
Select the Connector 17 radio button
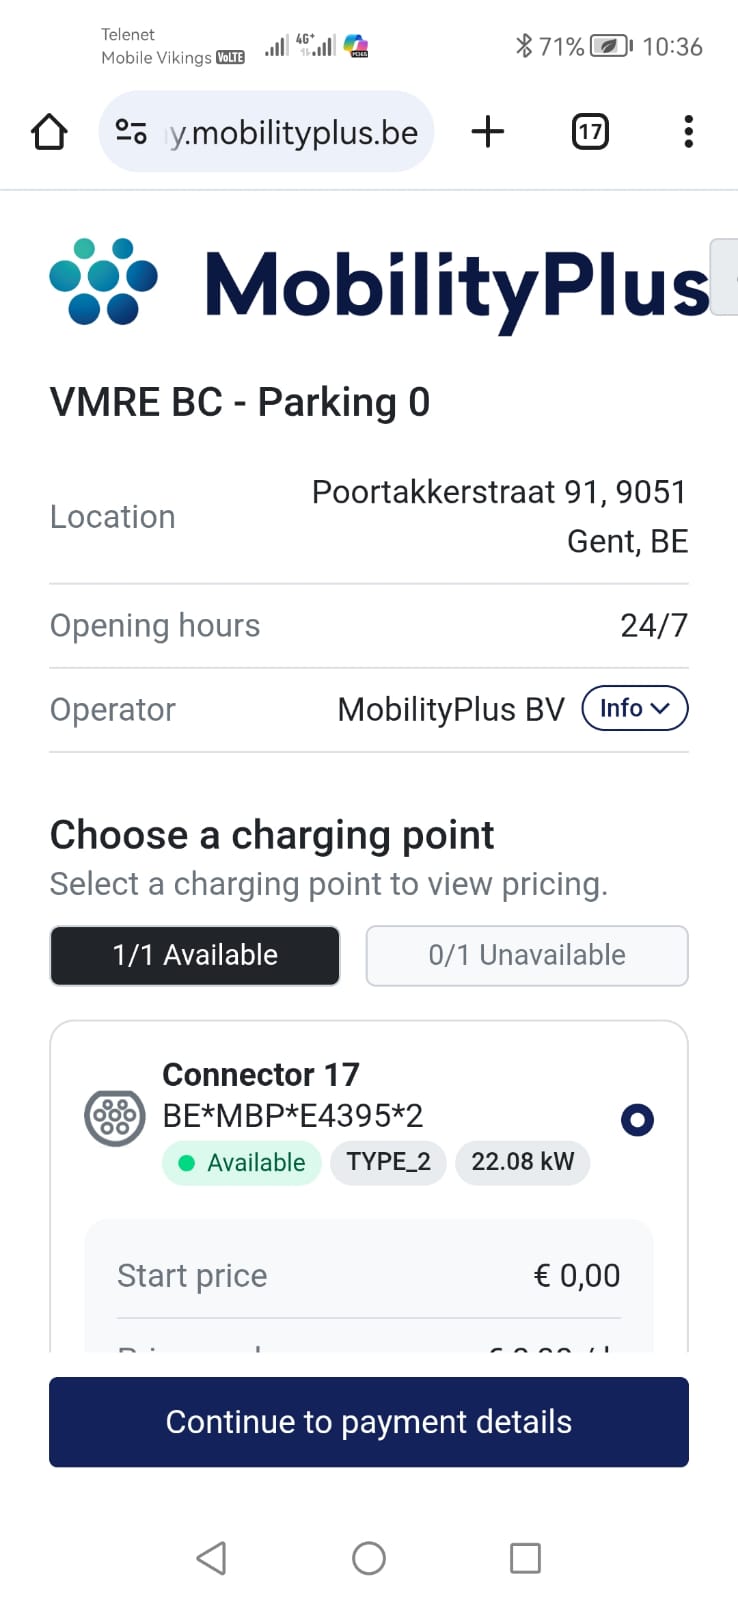point(637,1119)
